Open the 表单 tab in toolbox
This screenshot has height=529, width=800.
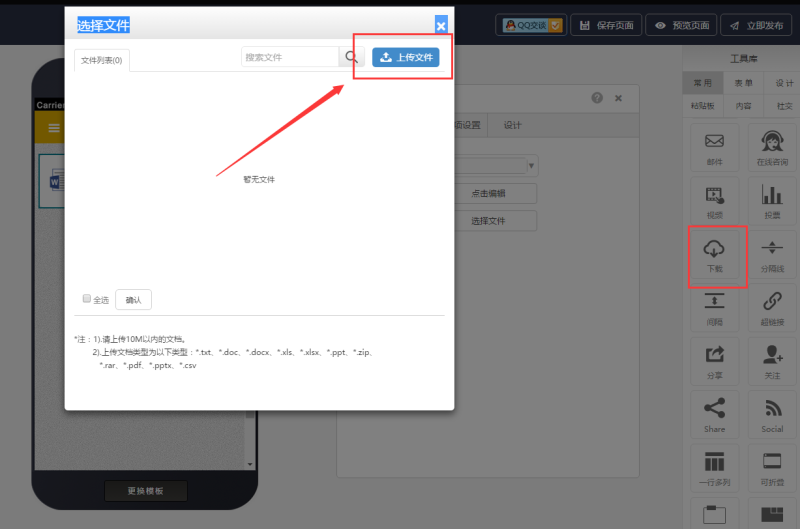(743, 83)
